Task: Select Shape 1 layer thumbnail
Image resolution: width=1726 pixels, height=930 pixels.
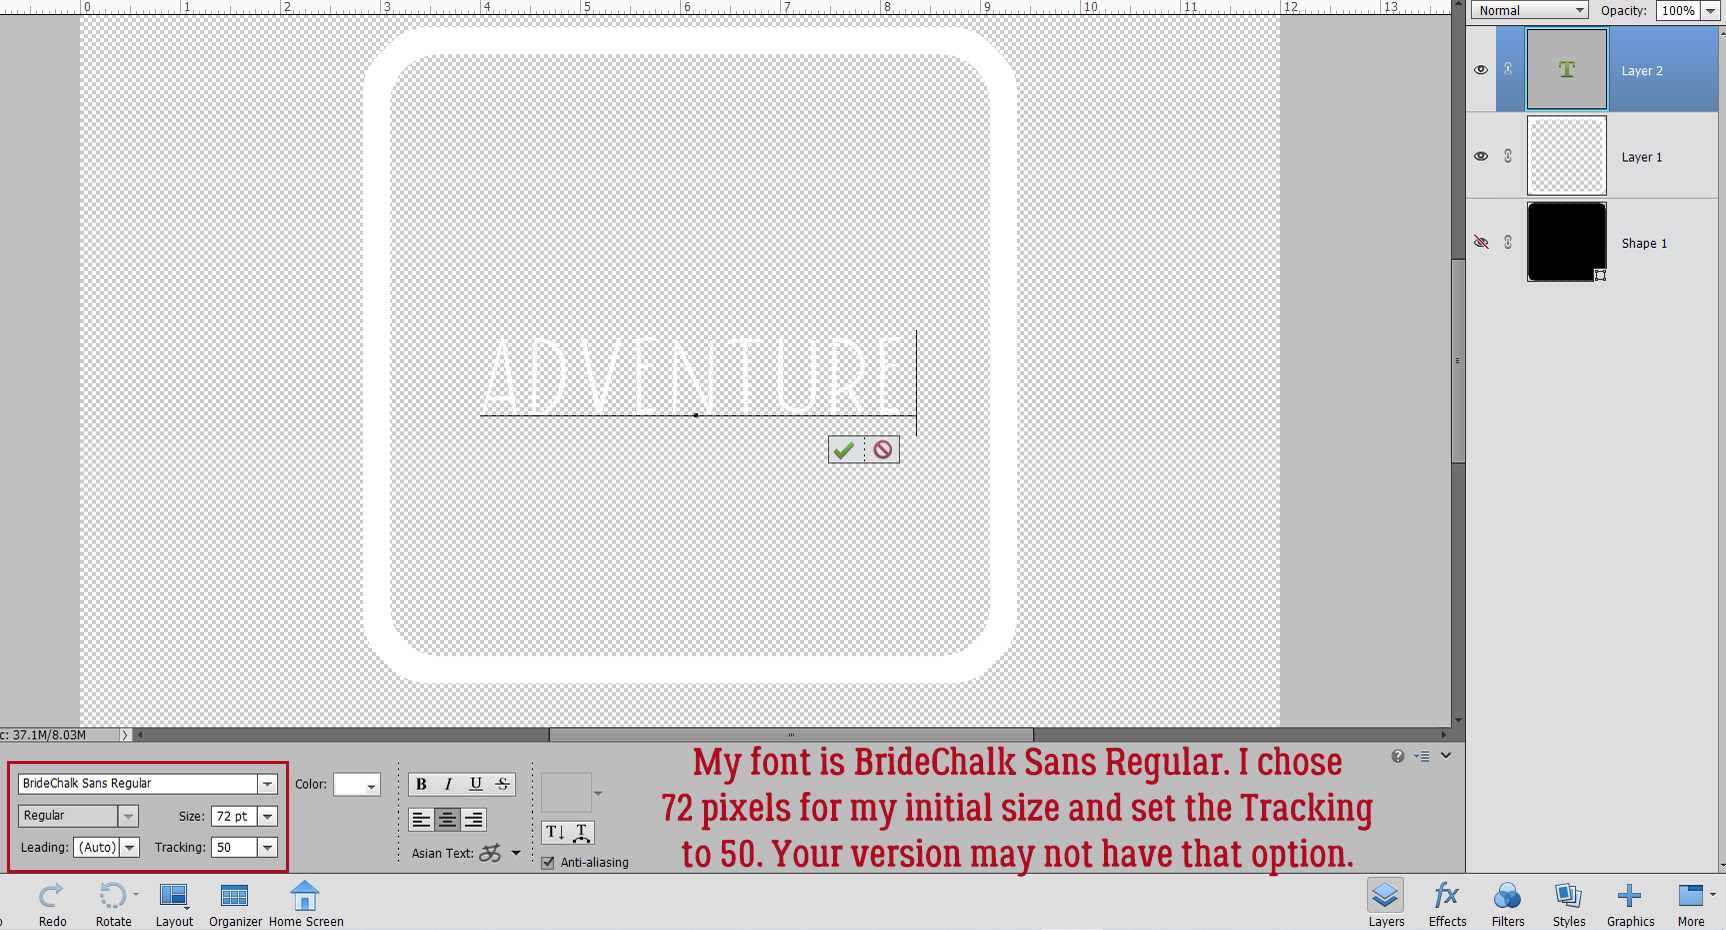Action: pyautogui.click(x=1567, y=242)
